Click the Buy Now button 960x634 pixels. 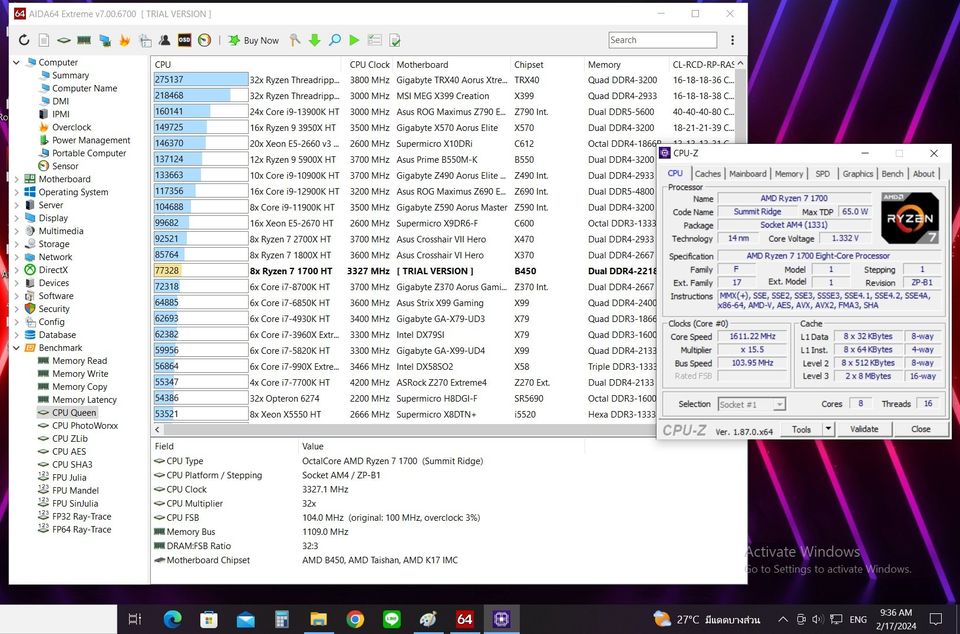click(253, 40)
